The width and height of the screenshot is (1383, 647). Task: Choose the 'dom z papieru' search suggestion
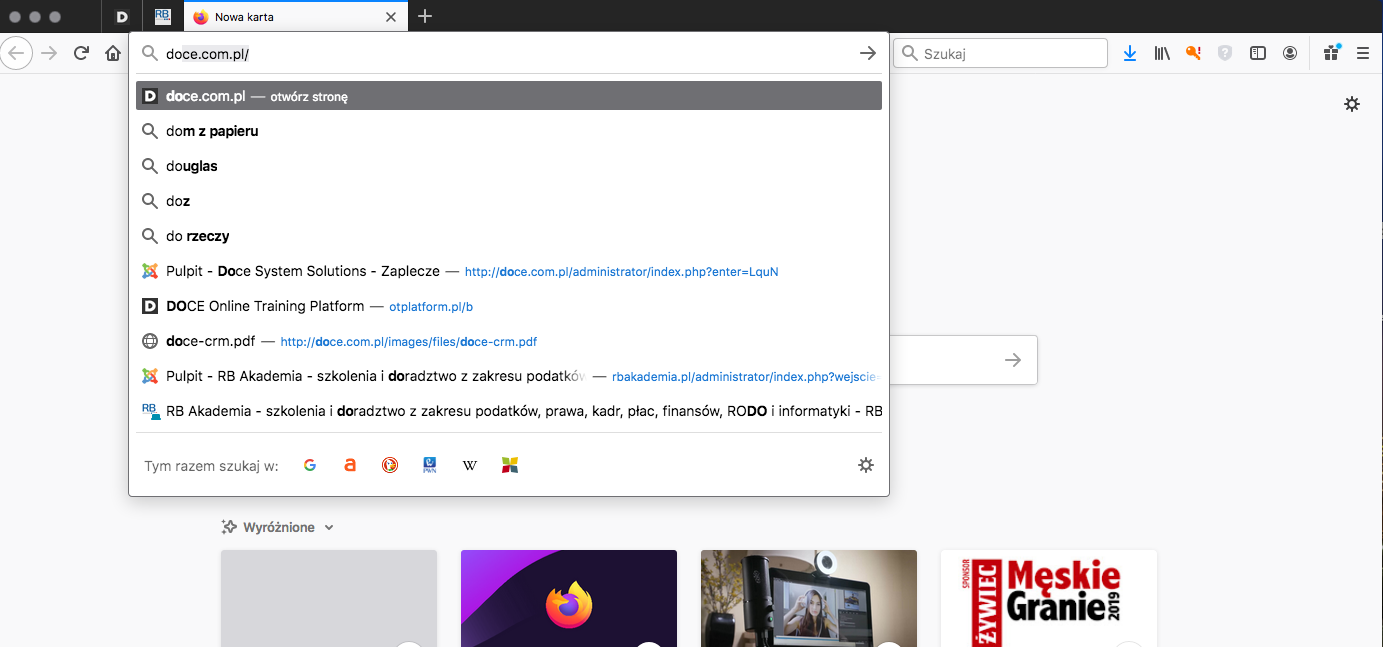coord(212,131)
